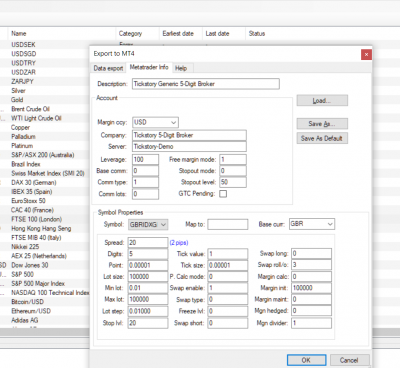
Task: Click the Company input field
Action: 189,135
